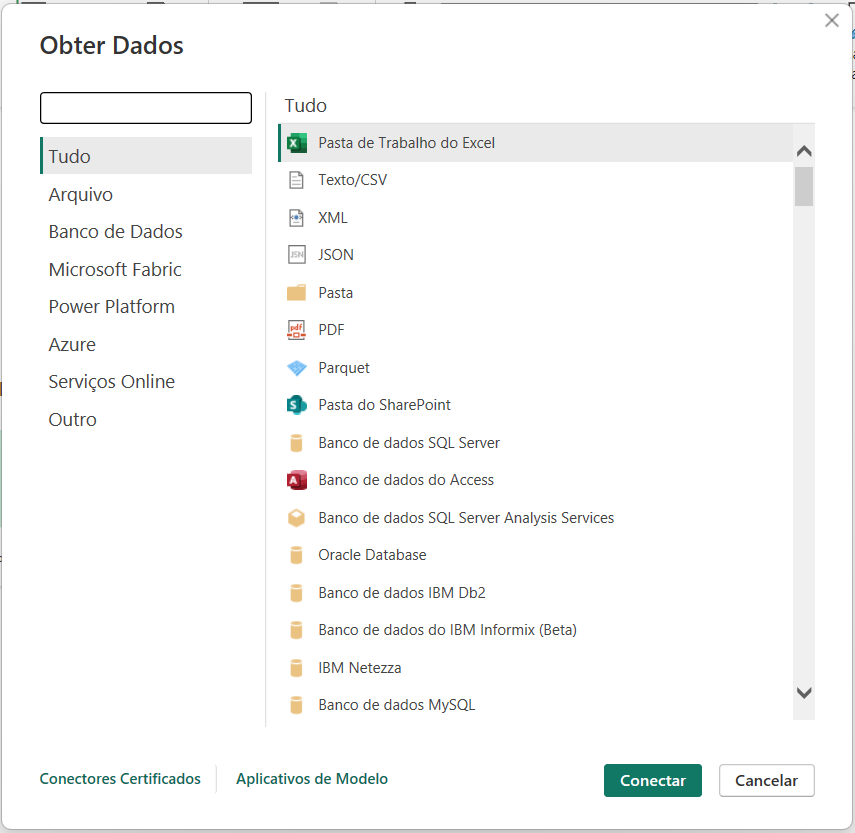Select the yellow Pasta folder icon

pos(296,293)
